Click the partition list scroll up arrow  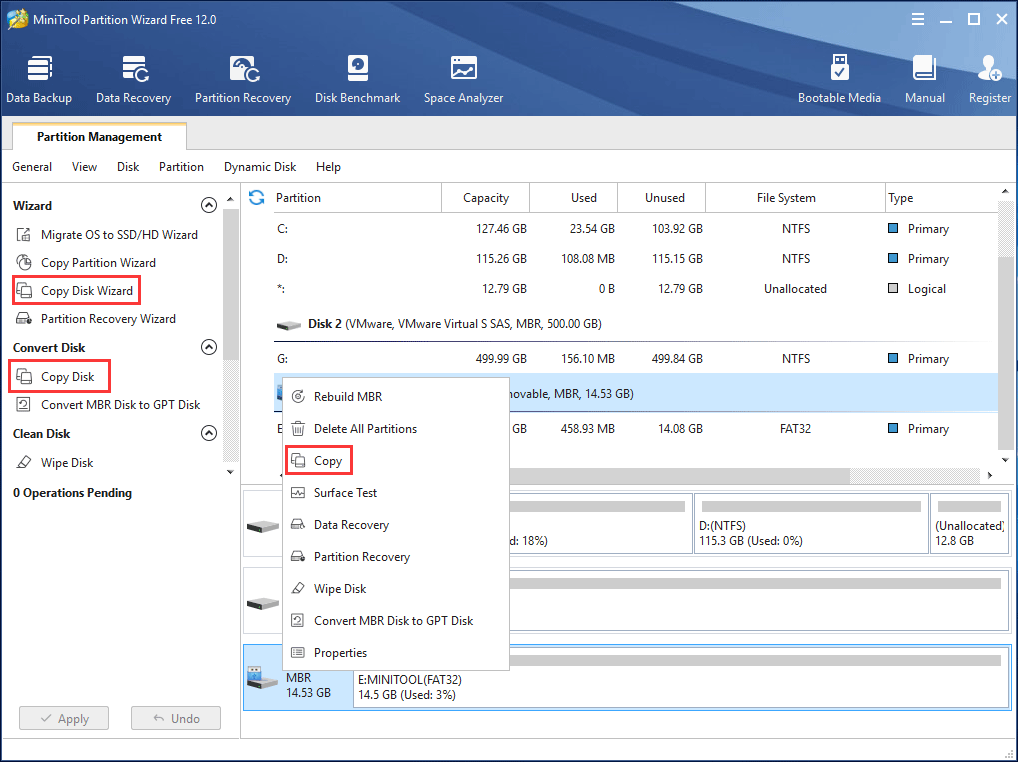1005,191
